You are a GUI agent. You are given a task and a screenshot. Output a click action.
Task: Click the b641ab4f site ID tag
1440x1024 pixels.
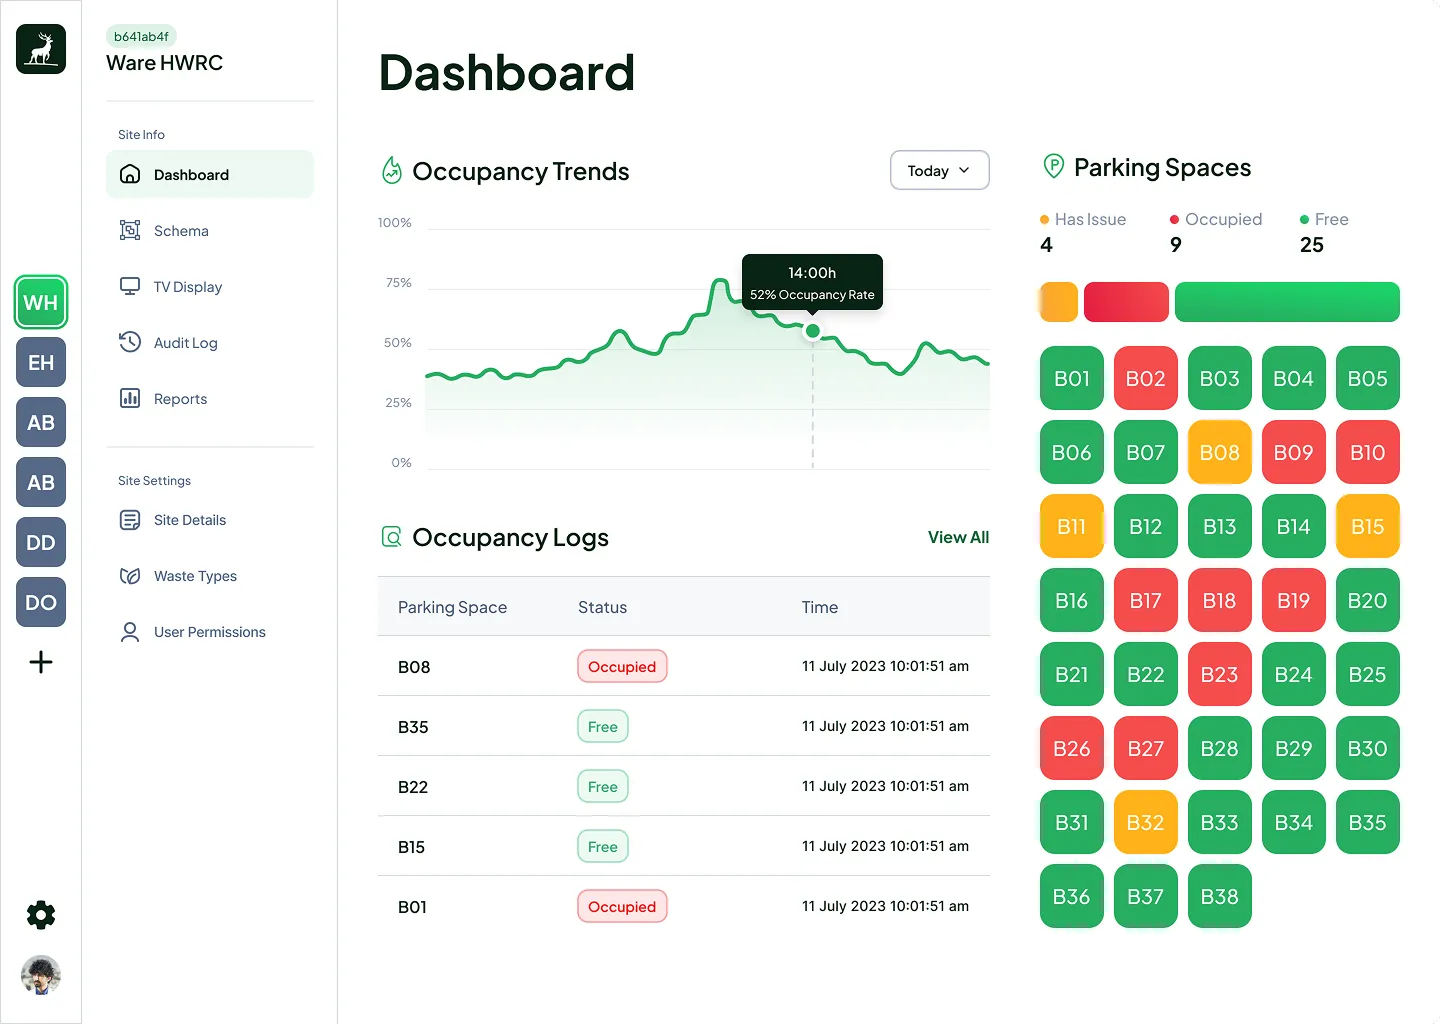point(141,36)
